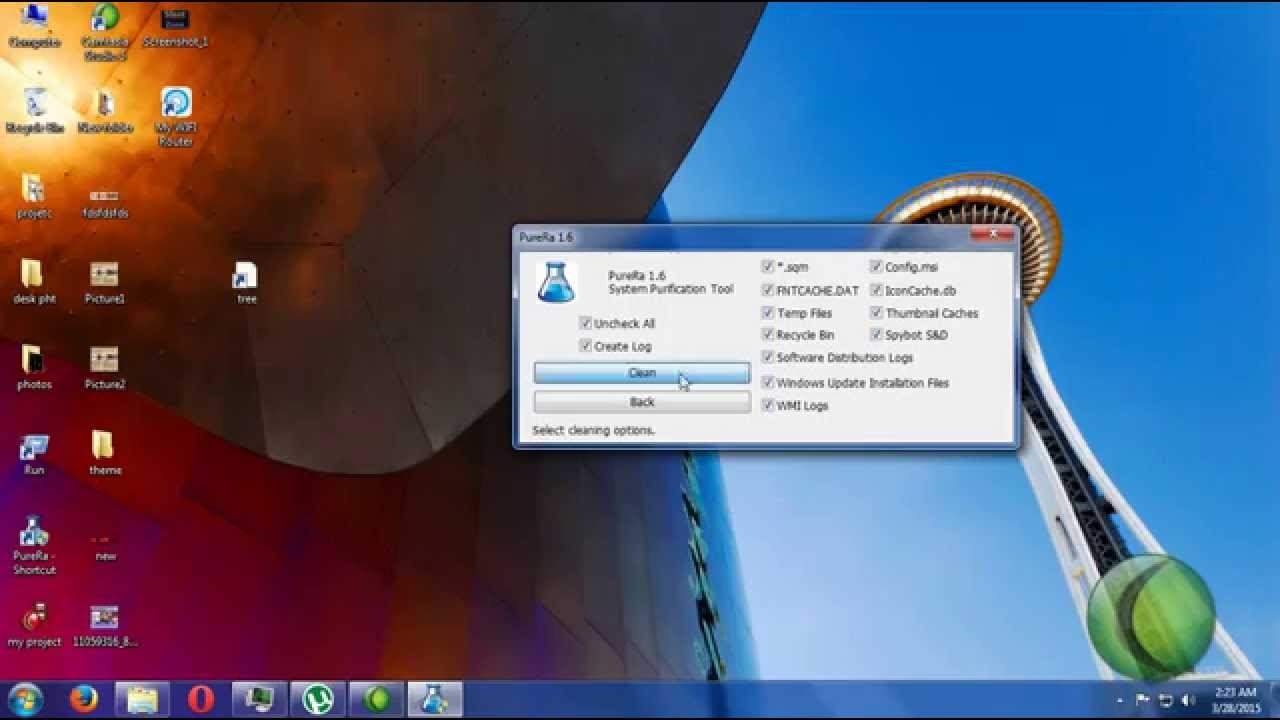Select the 11059316_8... image file
This screenshot has height=720, width=1280.
[x=104, y=626]
